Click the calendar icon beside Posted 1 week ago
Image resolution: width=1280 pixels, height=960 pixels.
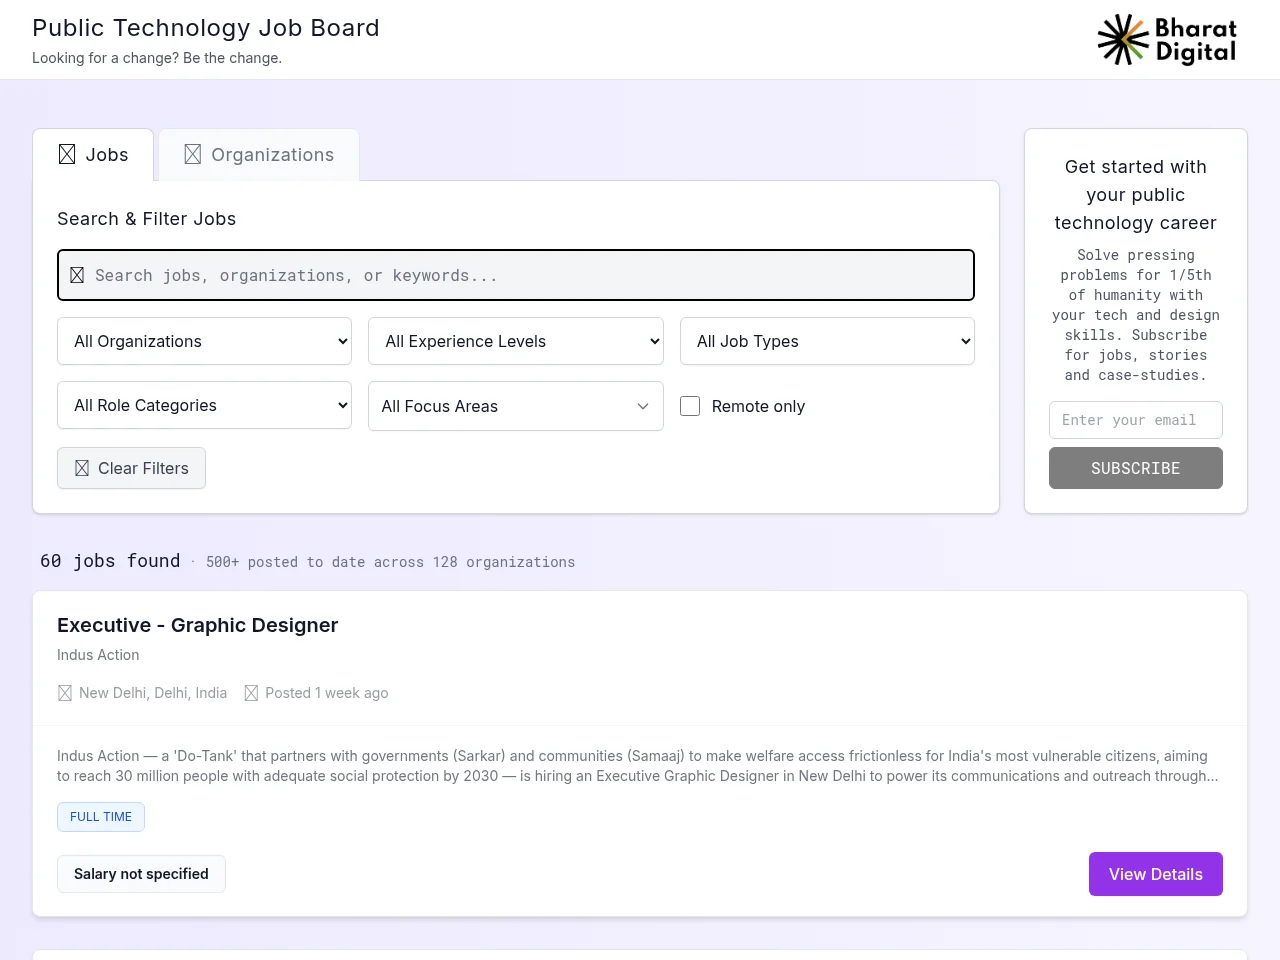(x=251, y=693)
